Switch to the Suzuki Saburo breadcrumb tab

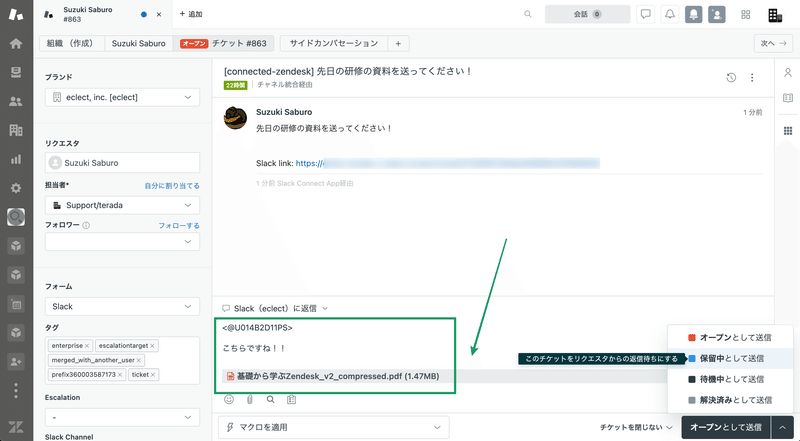coord(139,43)
